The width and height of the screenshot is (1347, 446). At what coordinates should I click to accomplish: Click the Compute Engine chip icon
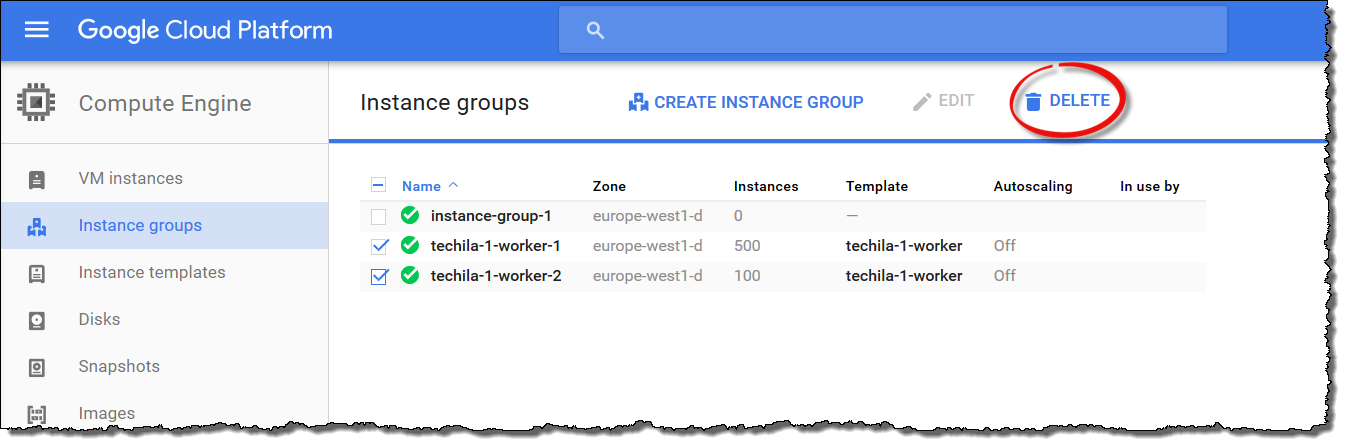click(x=37, y=102)
